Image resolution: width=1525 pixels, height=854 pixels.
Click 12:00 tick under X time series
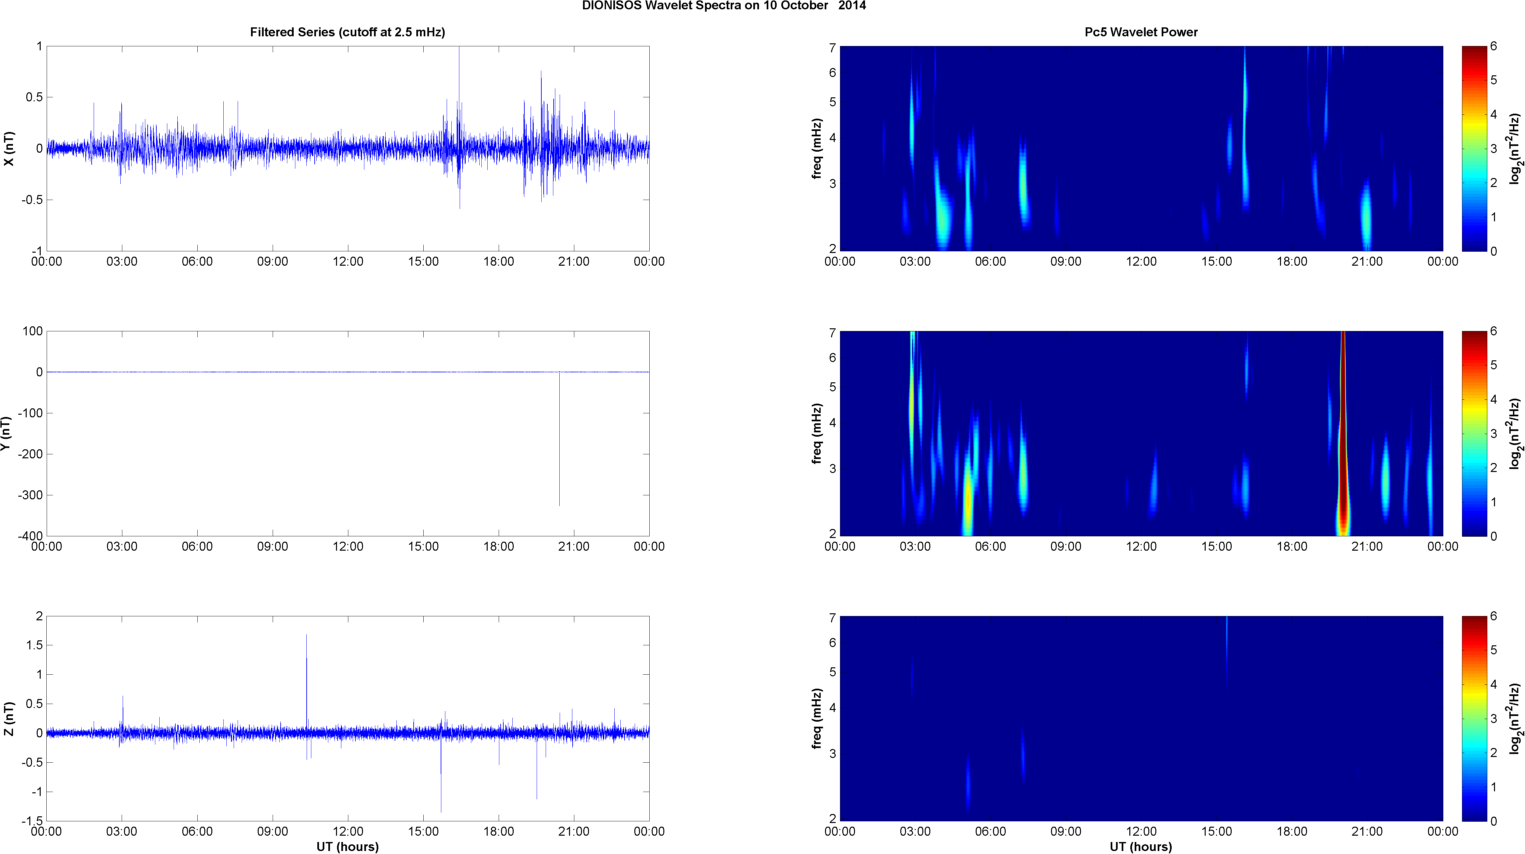click(x=348, y=261)
